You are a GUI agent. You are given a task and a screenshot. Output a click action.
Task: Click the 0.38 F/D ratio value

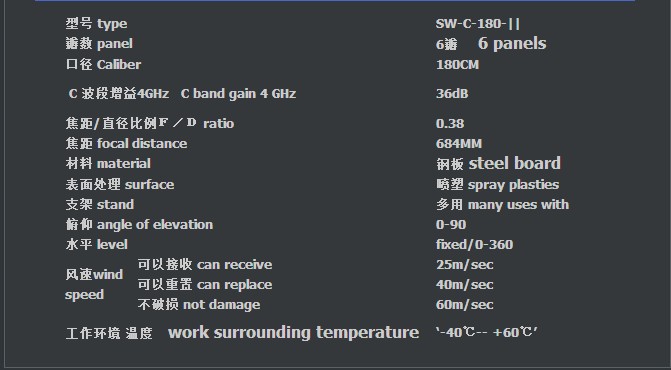(450, 124)
